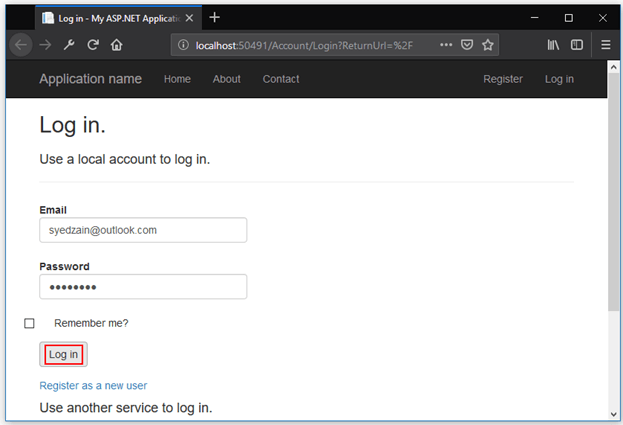623x425 pixels.
Task: Click the Log in submit button
Action: (x=63, y=354)
